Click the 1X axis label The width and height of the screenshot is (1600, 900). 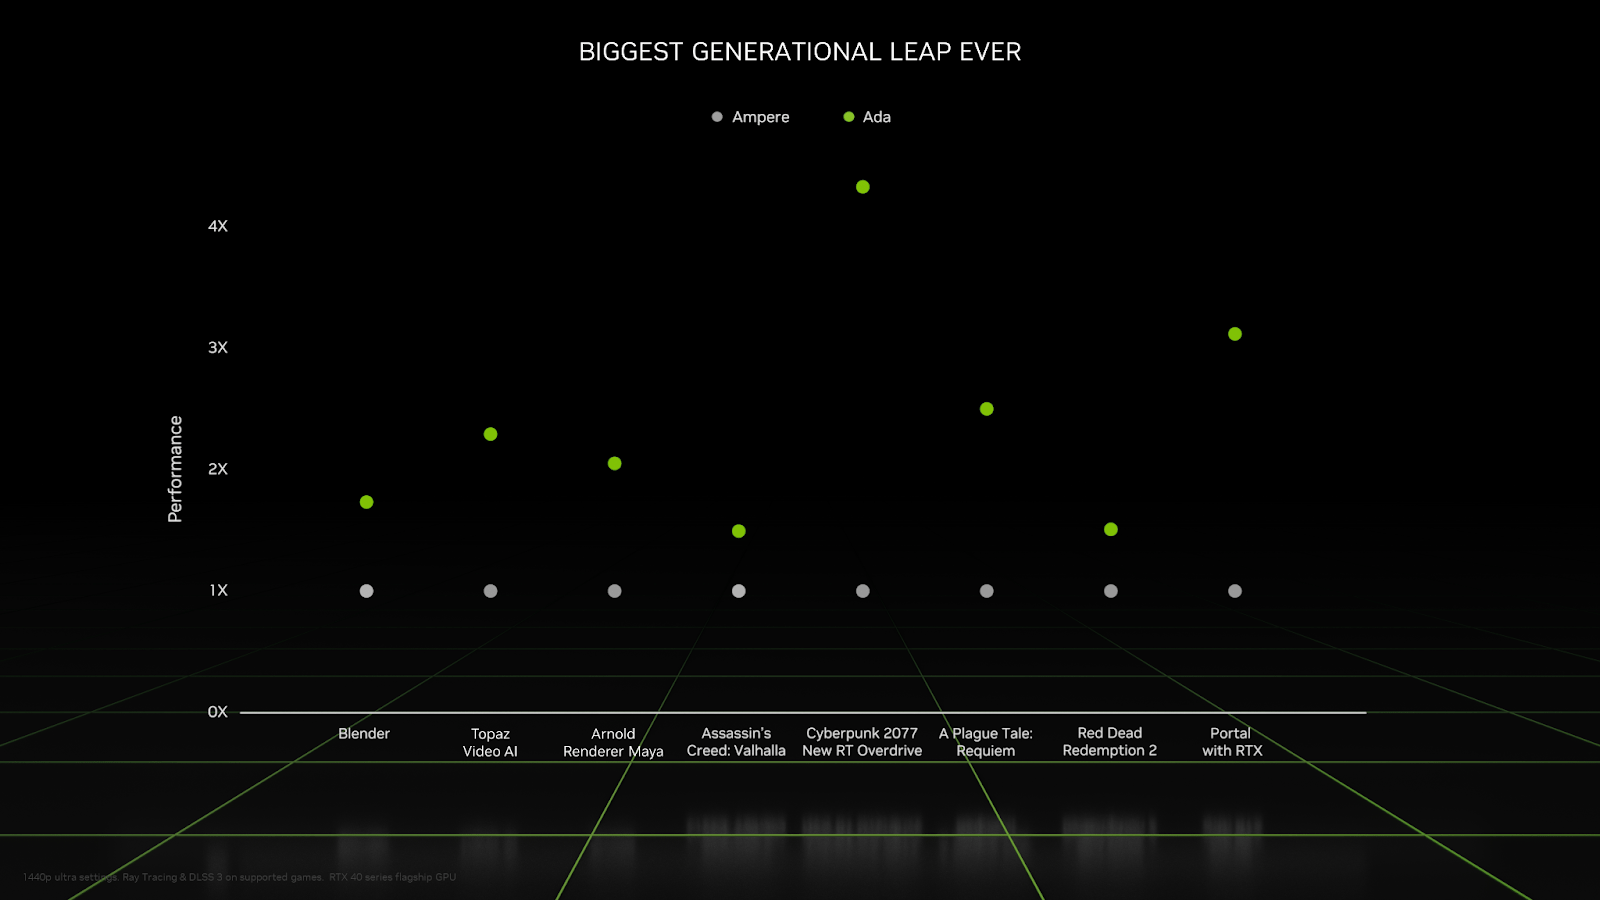218,591
